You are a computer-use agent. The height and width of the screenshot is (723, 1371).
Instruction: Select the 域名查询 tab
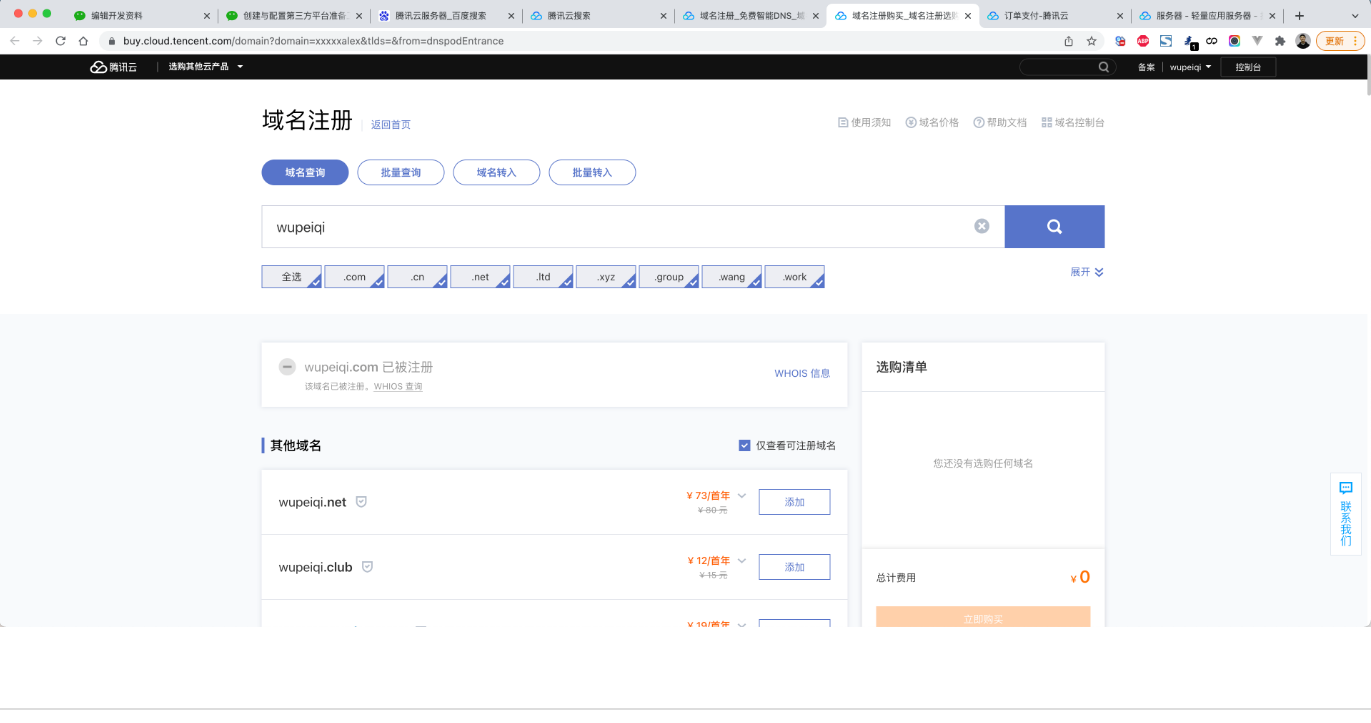pos(305,172)
